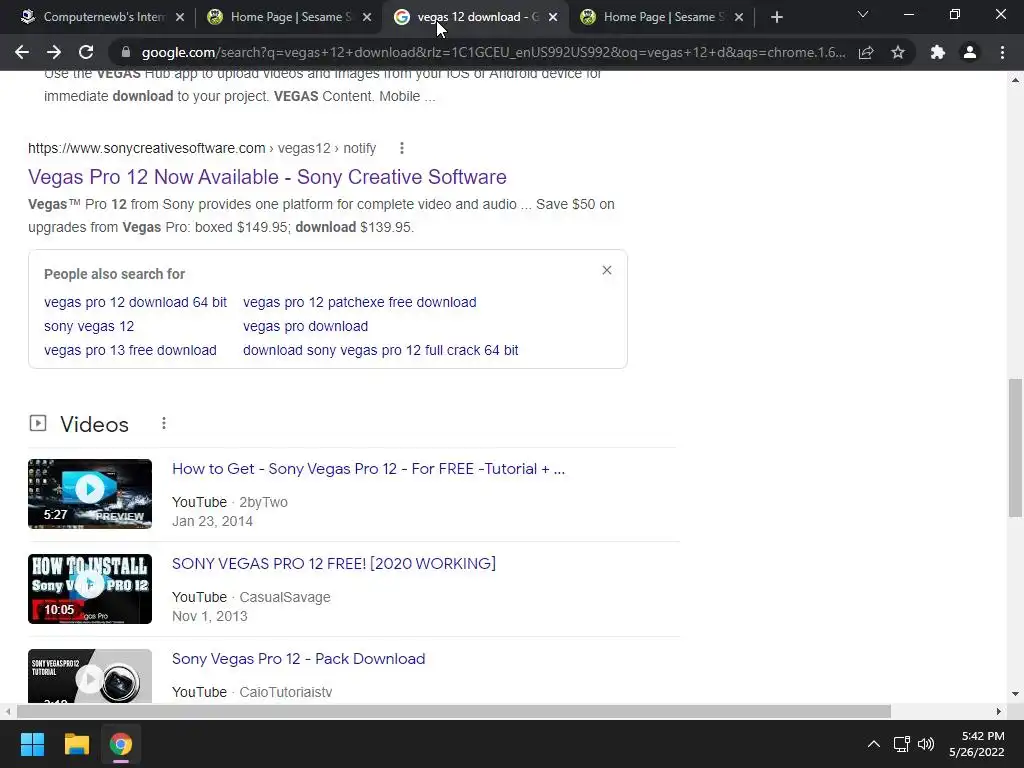Open the Windows Start menu

(x=32, y=744)
